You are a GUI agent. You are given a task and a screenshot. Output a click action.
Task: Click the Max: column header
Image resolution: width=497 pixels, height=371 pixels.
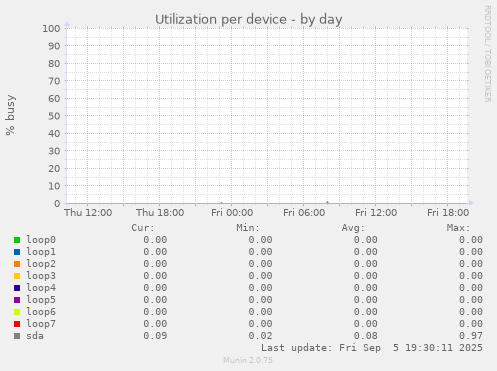pos(458,228)
